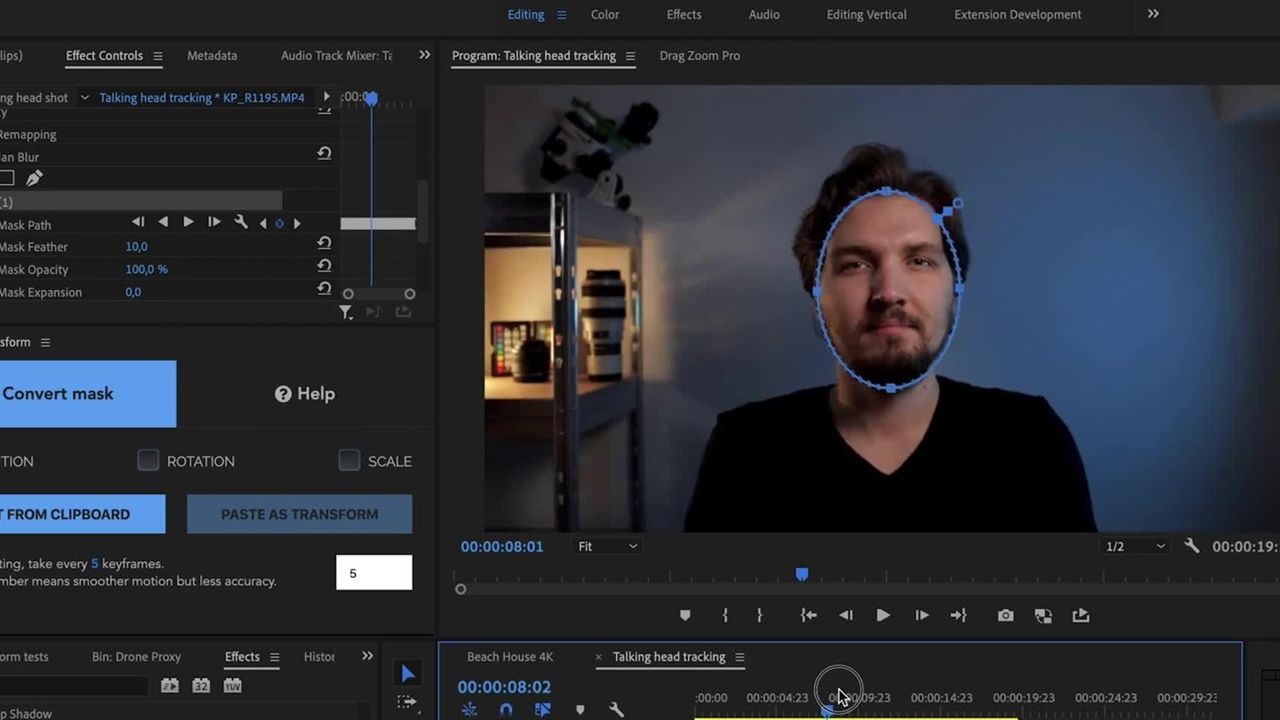Open the timeline settings wrench icon

click(x=617, y=709)
